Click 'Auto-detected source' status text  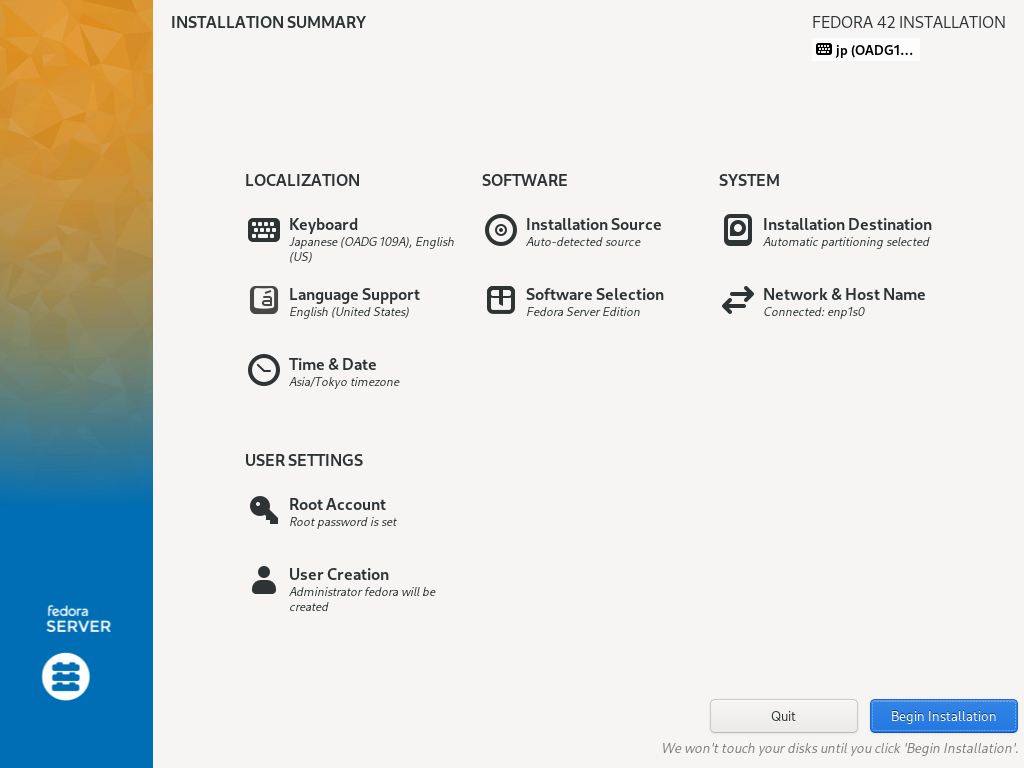583,242
